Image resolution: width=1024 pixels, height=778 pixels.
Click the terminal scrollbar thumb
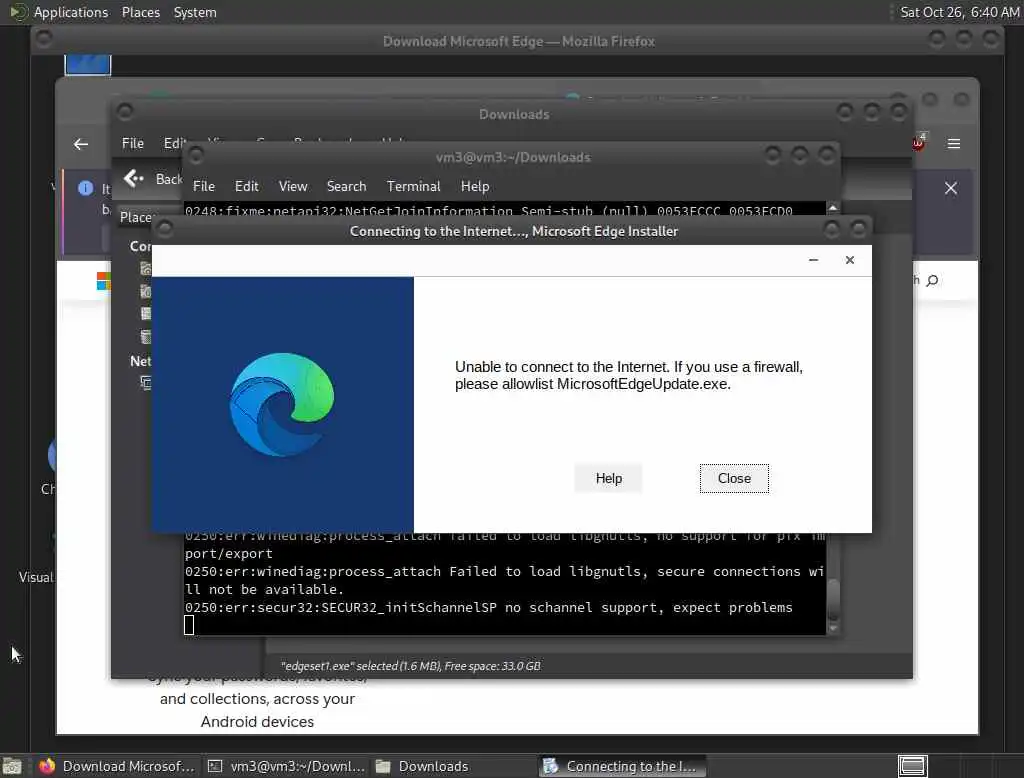coord(833,597)
